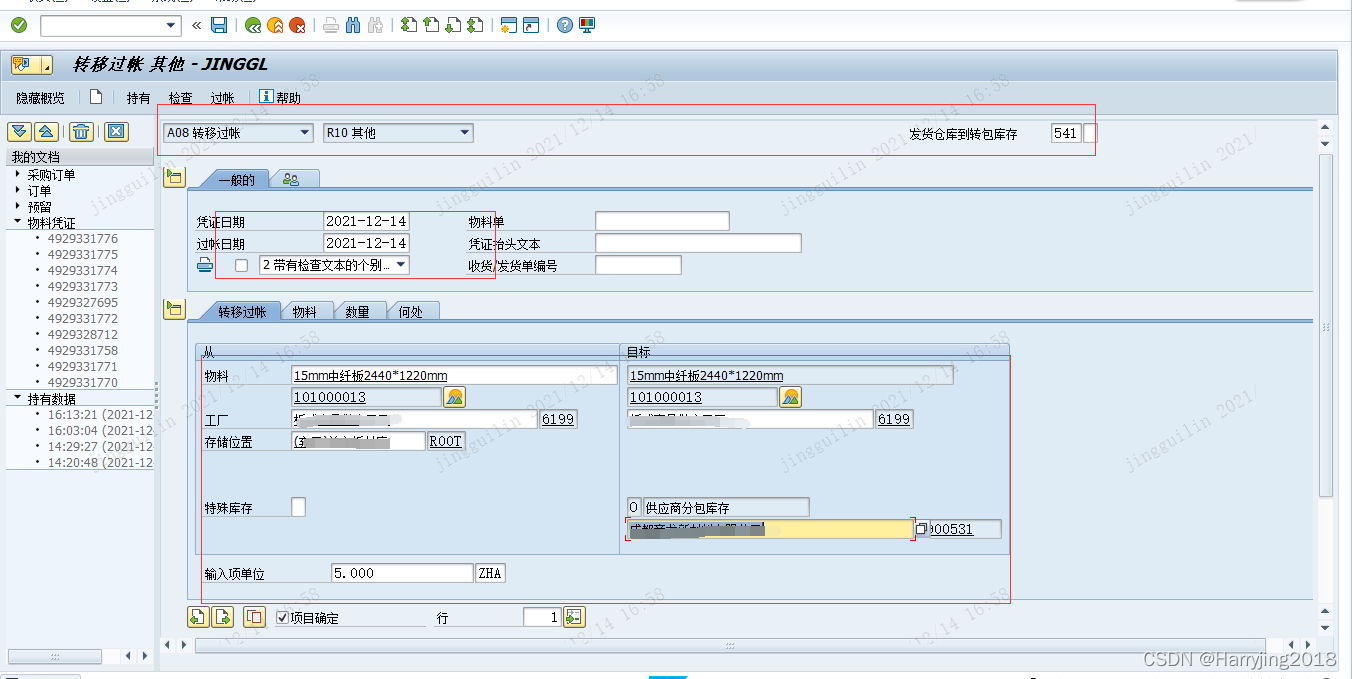Click the blue Help question mark icon

pyautogui.click(x=565, y=25)
